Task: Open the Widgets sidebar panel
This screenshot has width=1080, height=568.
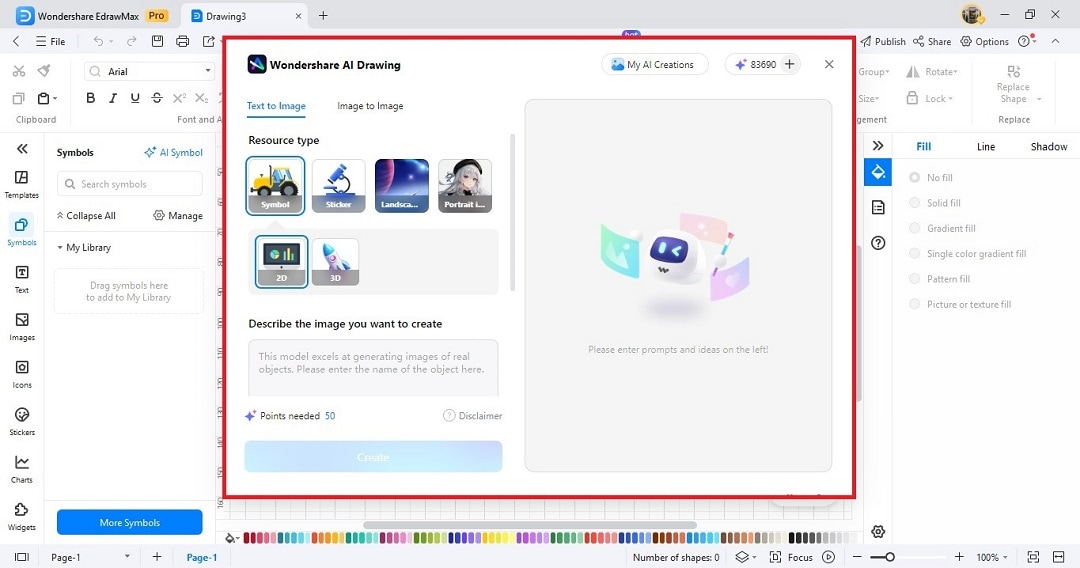Action: (x=21, y=516)
